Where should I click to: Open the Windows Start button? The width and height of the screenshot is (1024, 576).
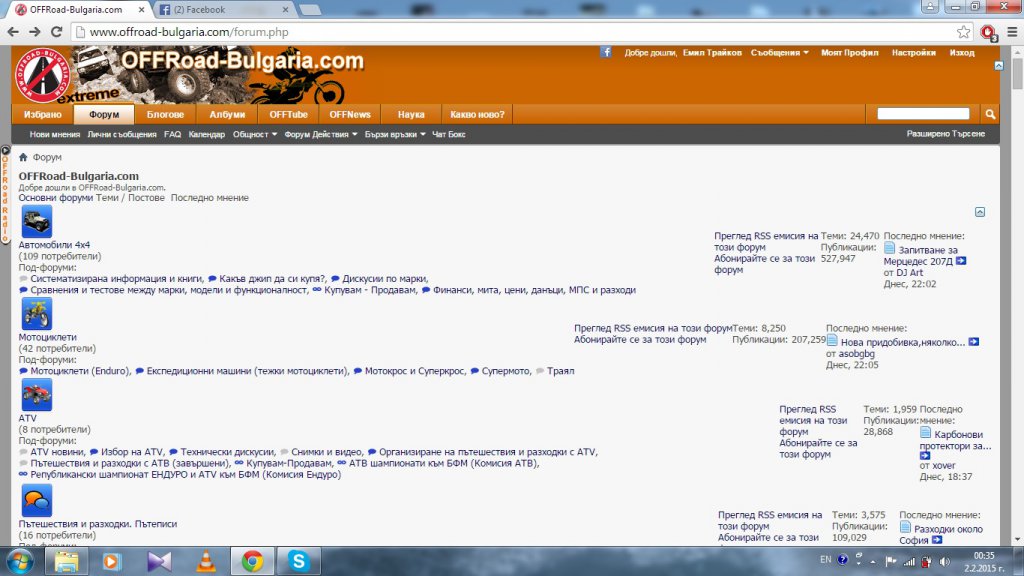[x=20, y=561]
